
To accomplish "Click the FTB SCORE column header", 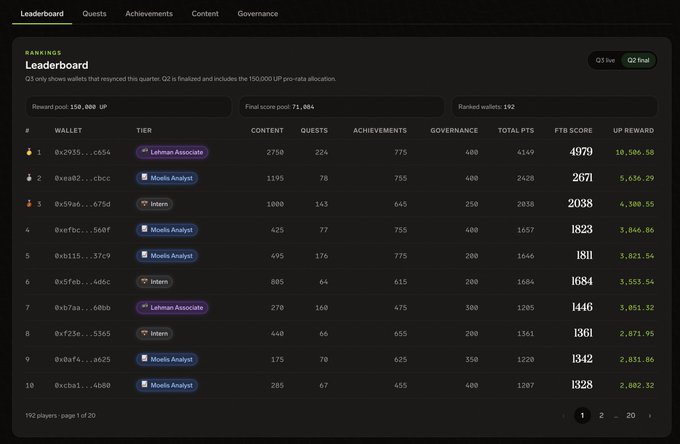I will (573, 131).
